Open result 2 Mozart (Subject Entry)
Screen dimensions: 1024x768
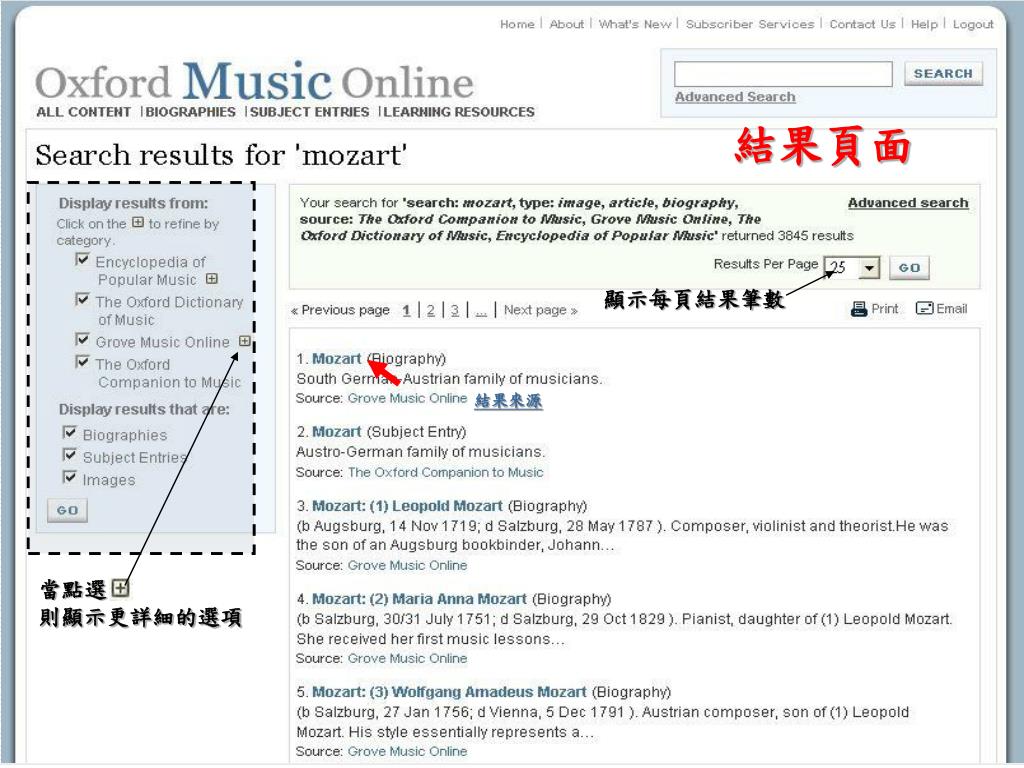tap(336, 432)
